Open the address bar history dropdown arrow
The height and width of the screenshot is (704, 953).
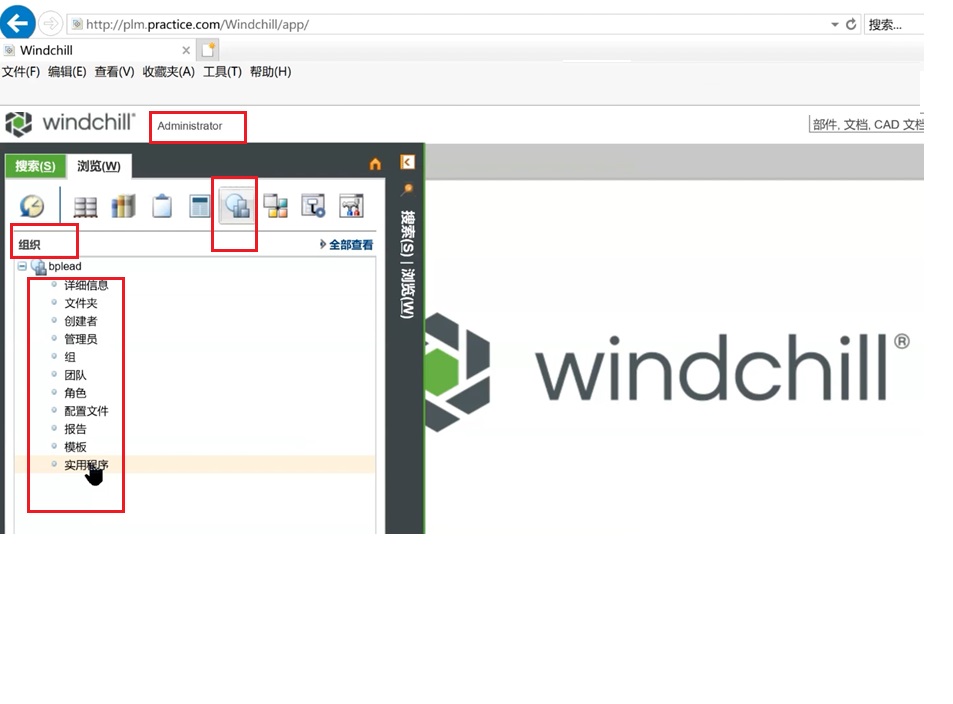834,24
